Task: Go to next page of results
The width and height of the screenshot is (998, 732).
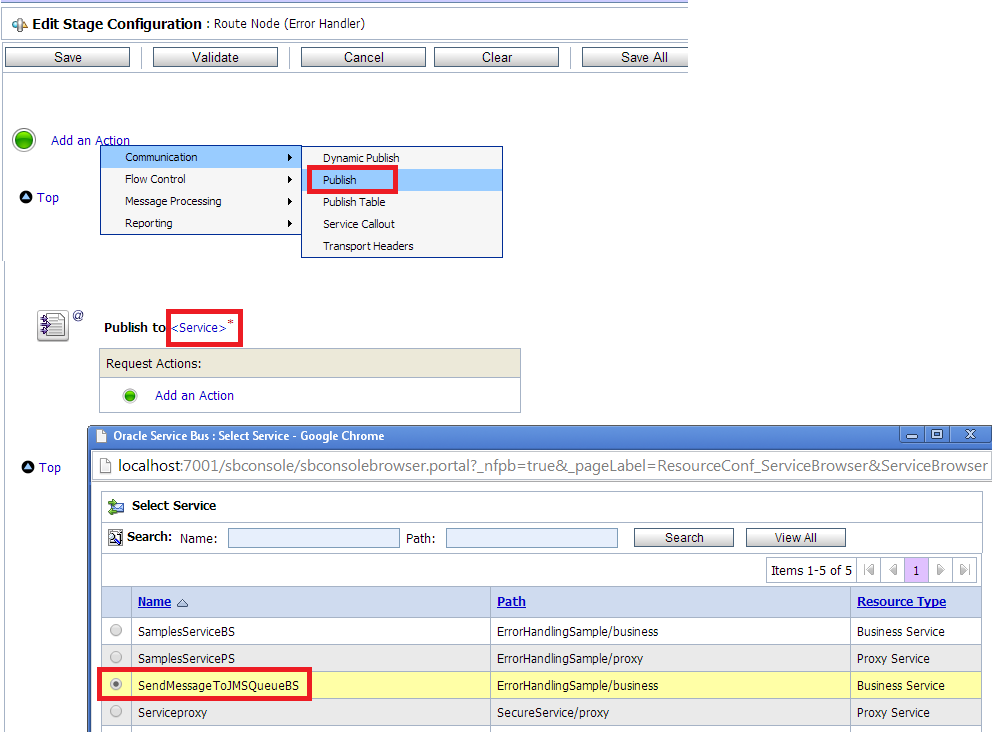Action: 940,570
